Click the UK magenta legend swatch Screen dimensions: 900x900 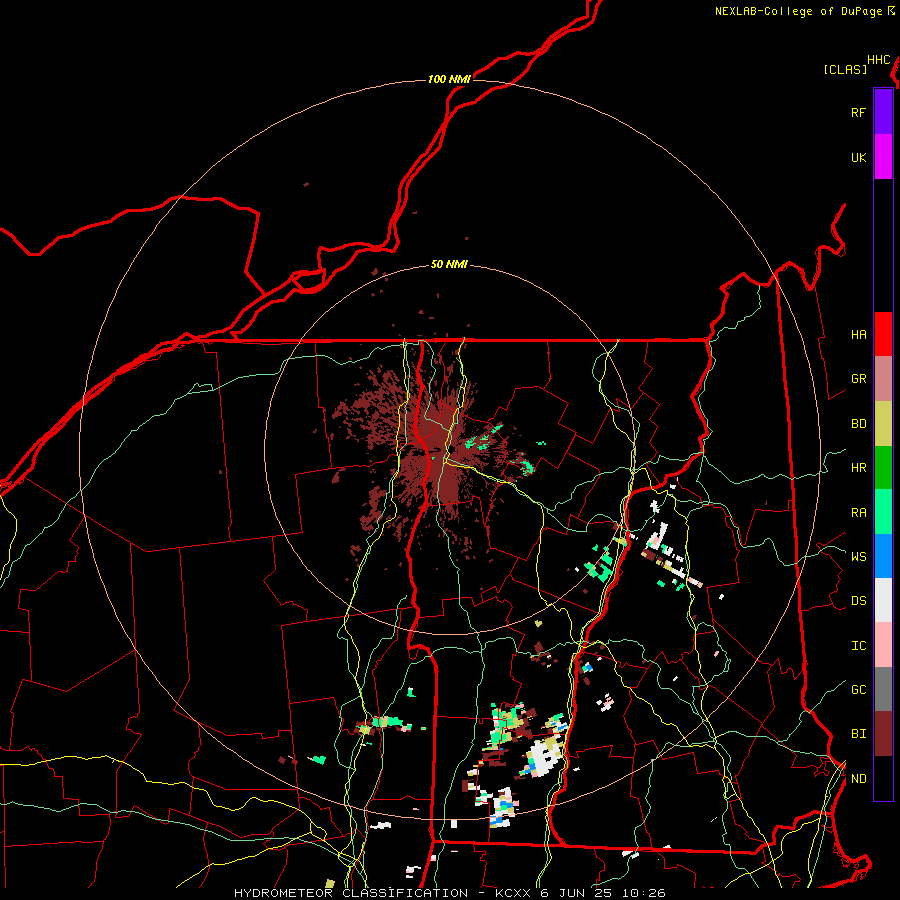pos(883,157)
